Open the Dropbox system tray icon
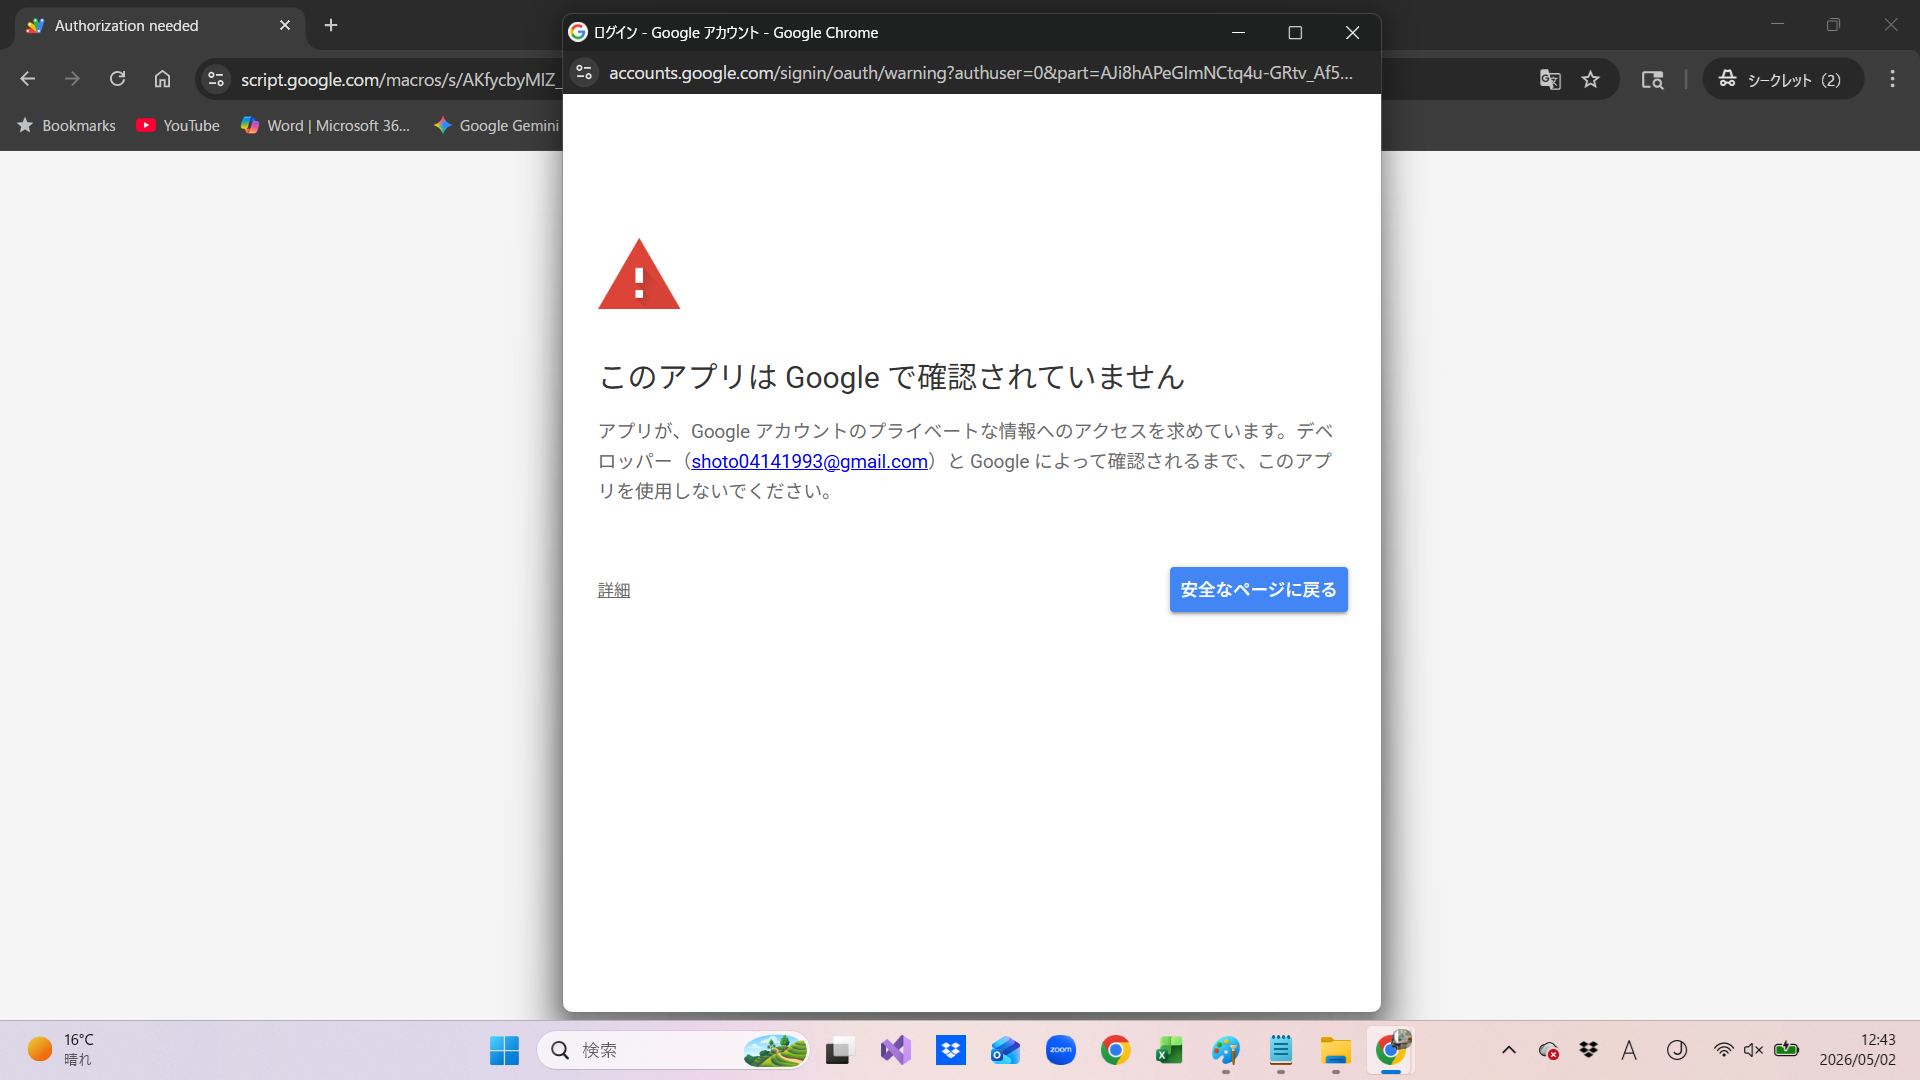1920x1080 pixels. pyautogui.click(x=1588, y=1050)
